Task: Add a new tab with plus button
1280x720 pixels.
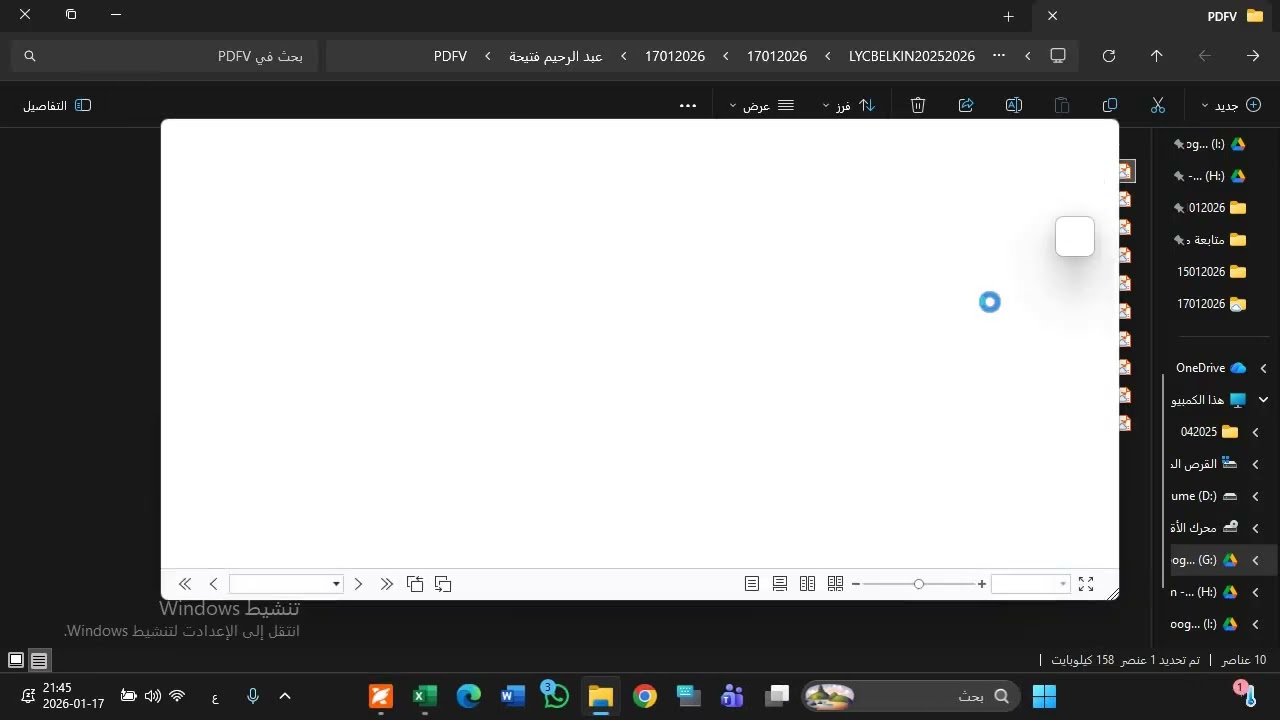Action: click(1009, 16)
